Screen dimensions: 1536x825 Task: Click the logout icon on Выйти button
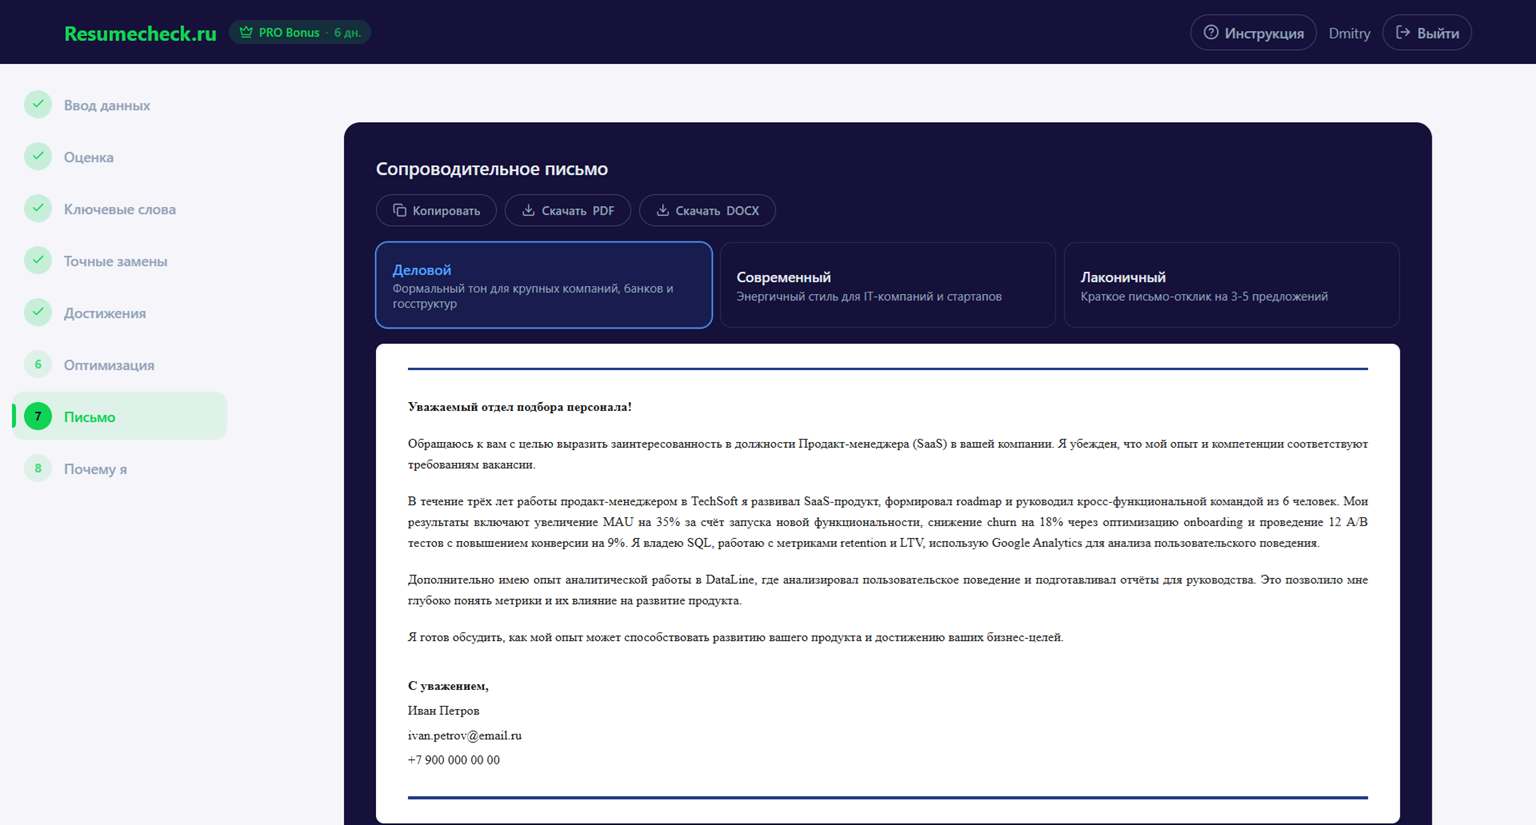click(1402, 31)
